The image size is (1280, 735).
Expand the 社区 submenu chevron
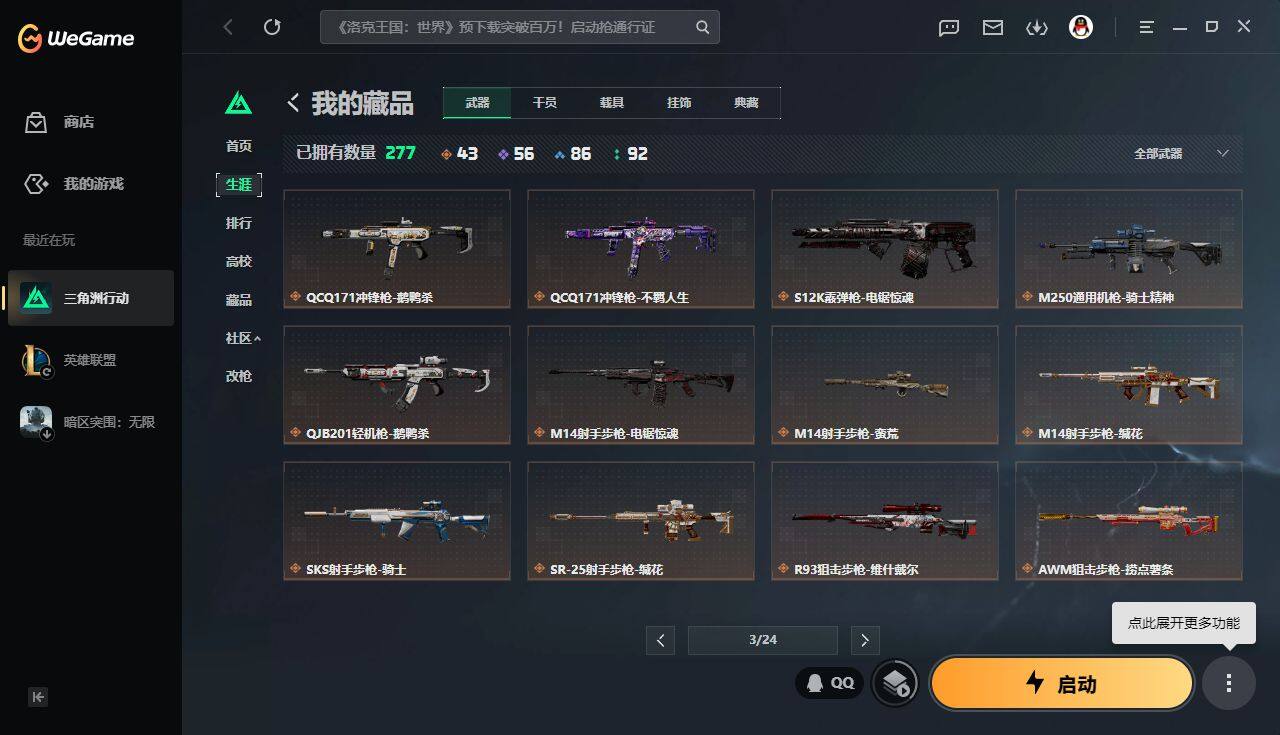(257, 338)
